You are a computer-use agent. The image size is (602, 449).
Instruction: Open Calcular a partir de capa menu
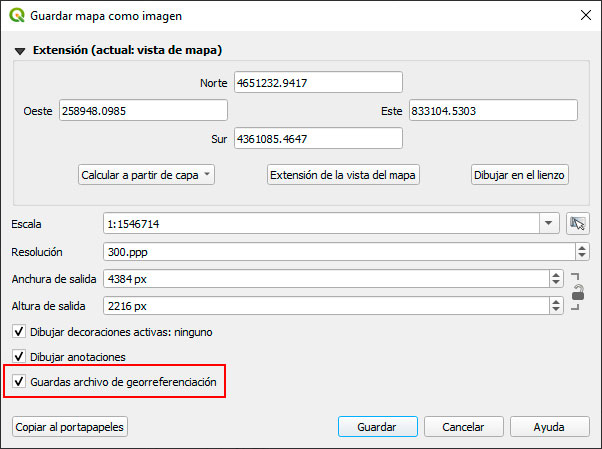click(146, 175)
